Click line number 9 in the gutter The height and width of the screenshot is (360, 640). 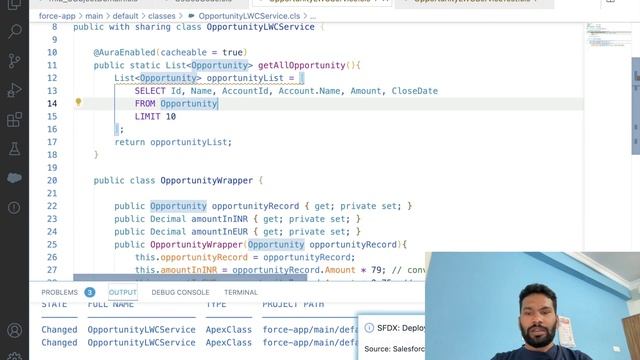coord(54,40)
